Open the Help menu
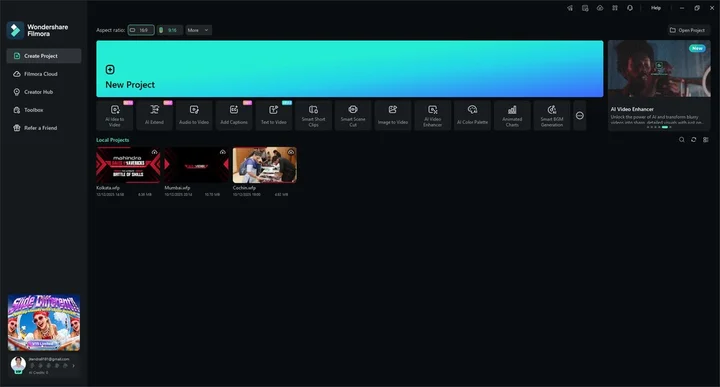 click(656, 8)
